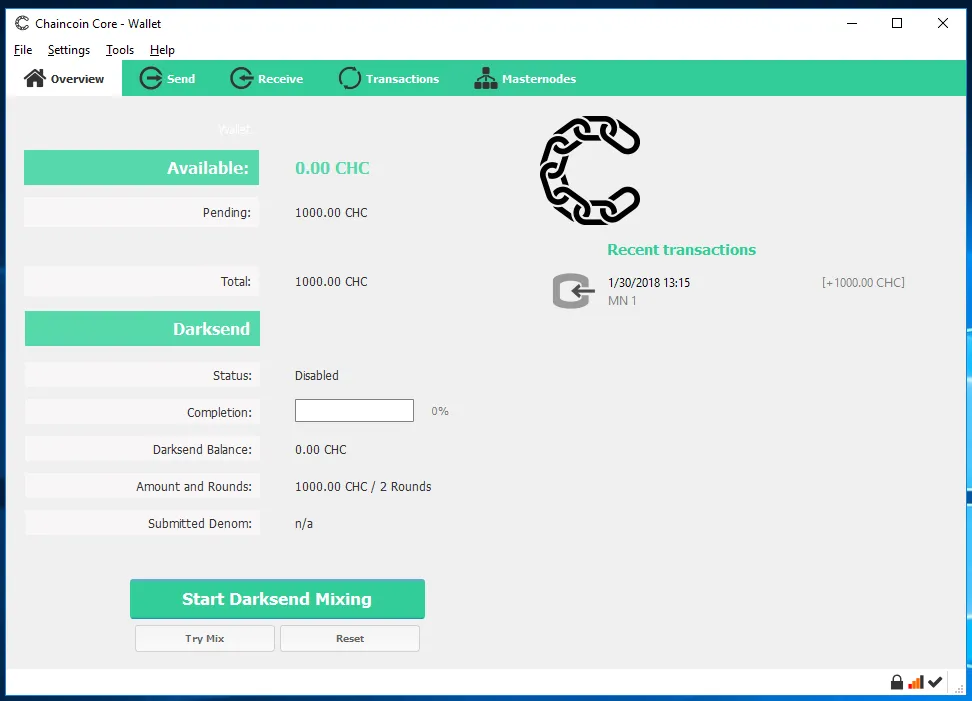Click the wallet lock status icon
Screen dimensions: 972x701
click(896, 682)
